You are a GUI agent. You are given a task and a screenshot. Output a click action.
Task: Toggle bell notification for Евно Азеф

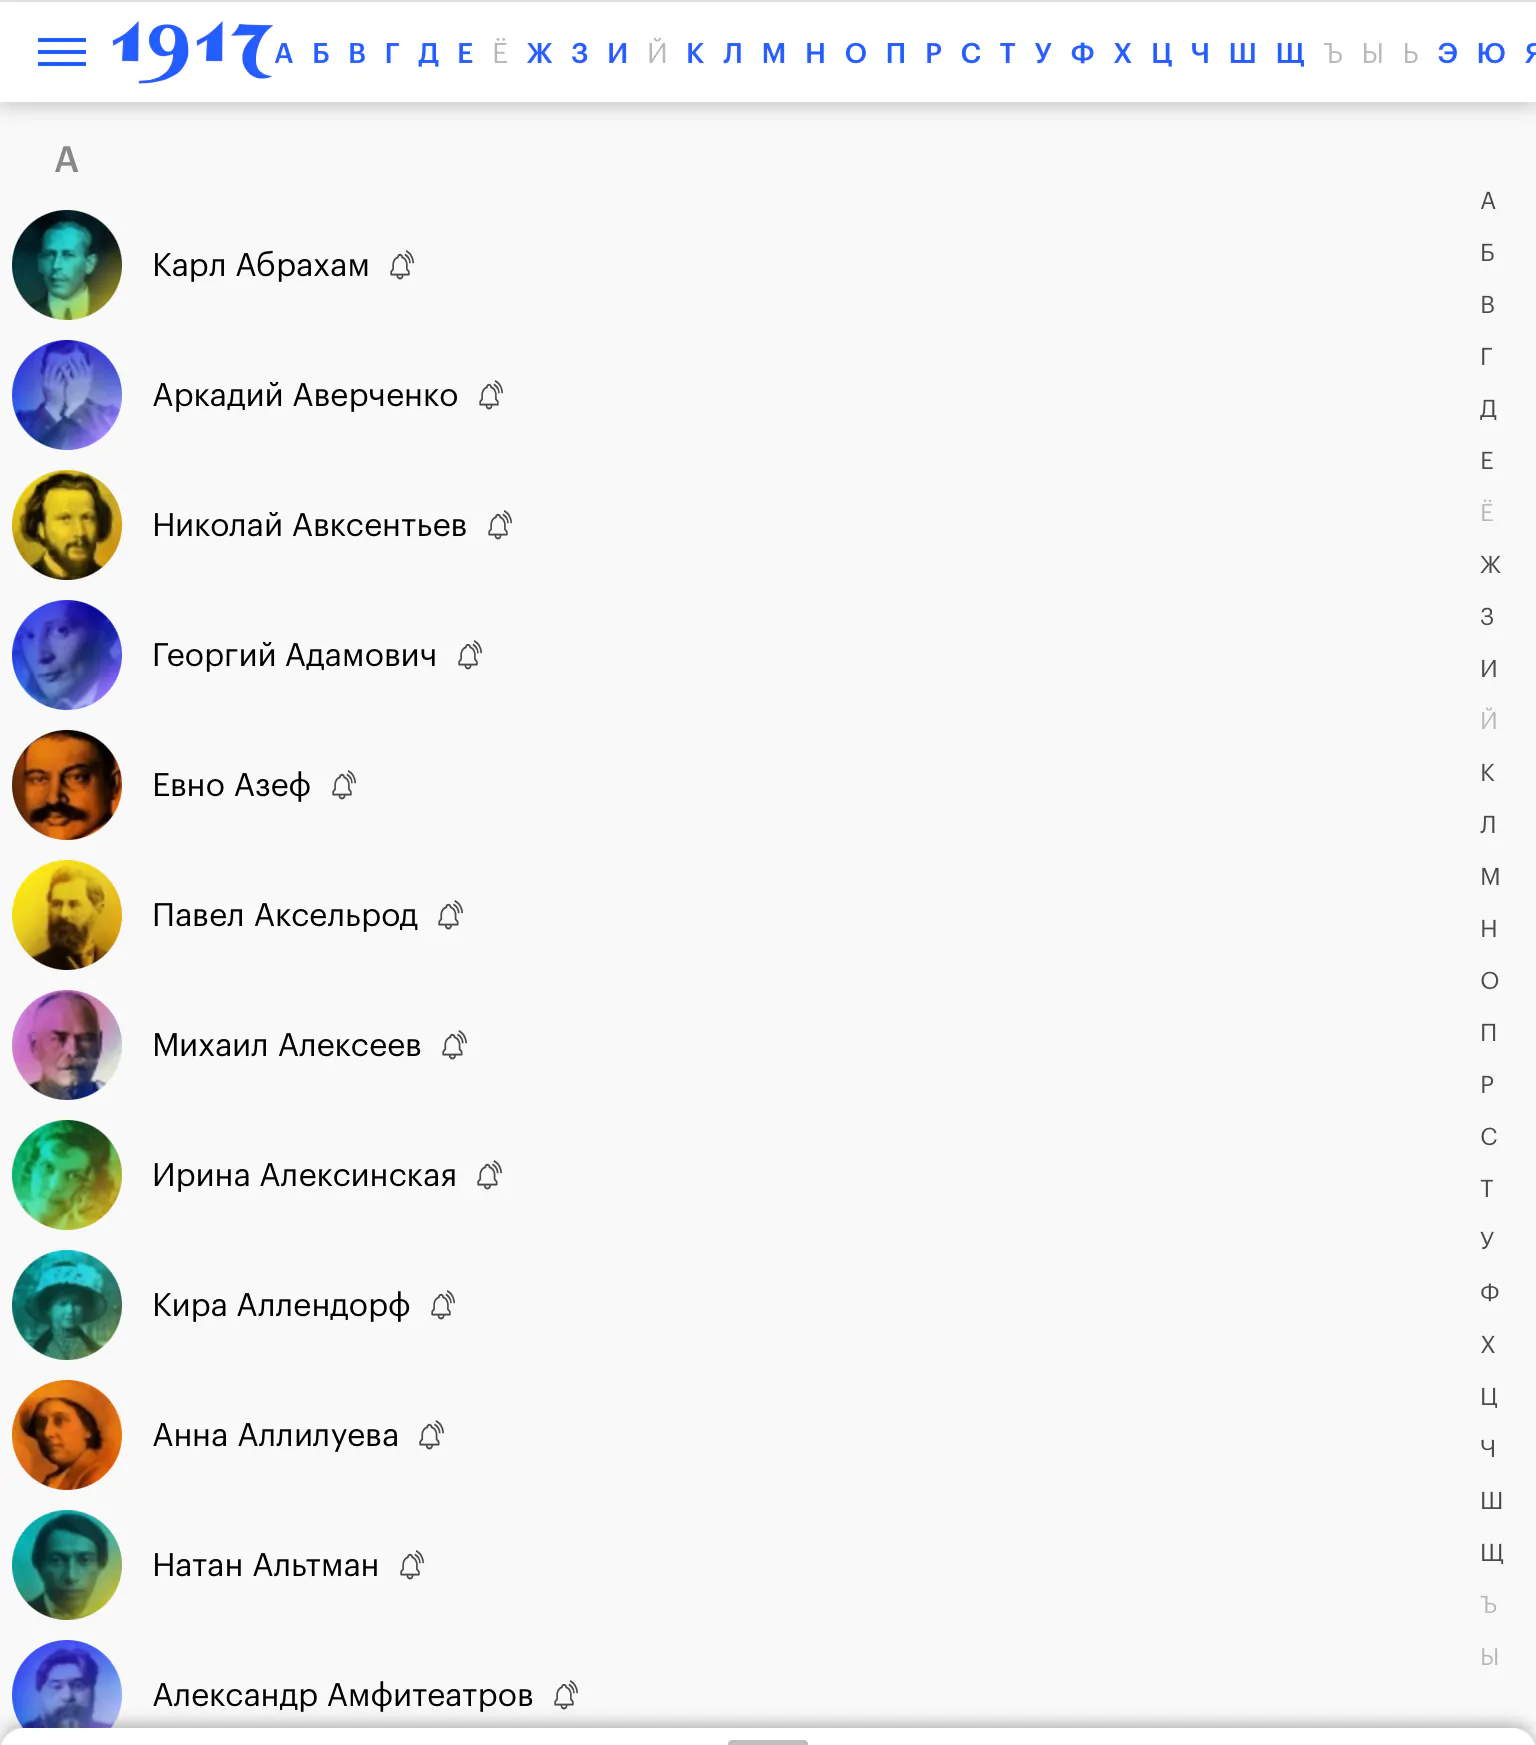click(x=344, y=785)
